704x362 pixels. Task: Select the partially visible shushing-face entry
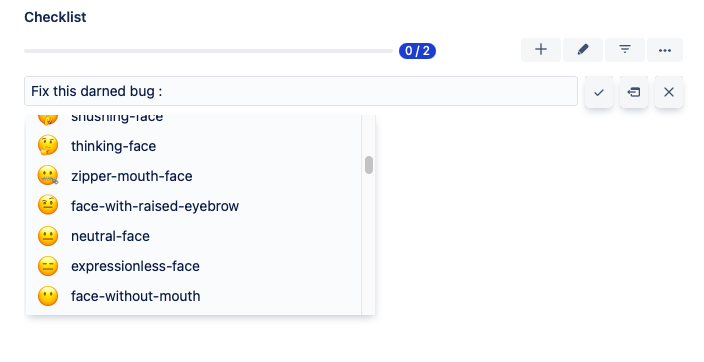193,120
